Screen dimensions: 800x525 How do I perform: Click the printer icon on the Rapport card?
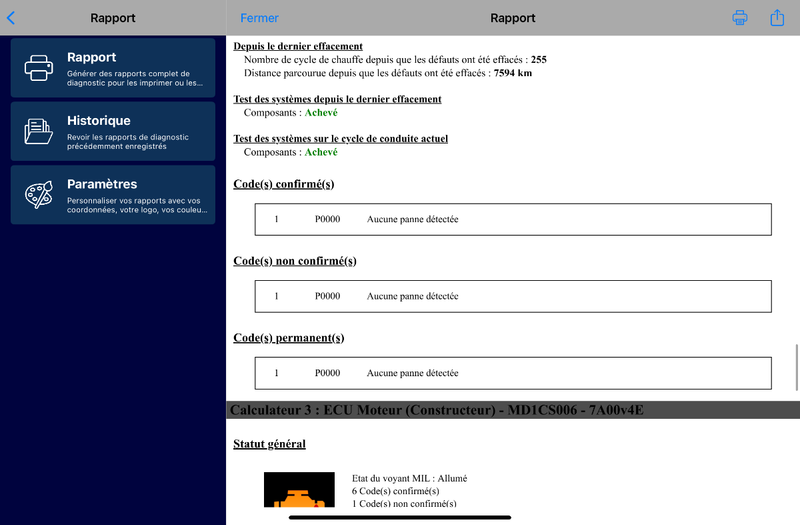point(39,68)
